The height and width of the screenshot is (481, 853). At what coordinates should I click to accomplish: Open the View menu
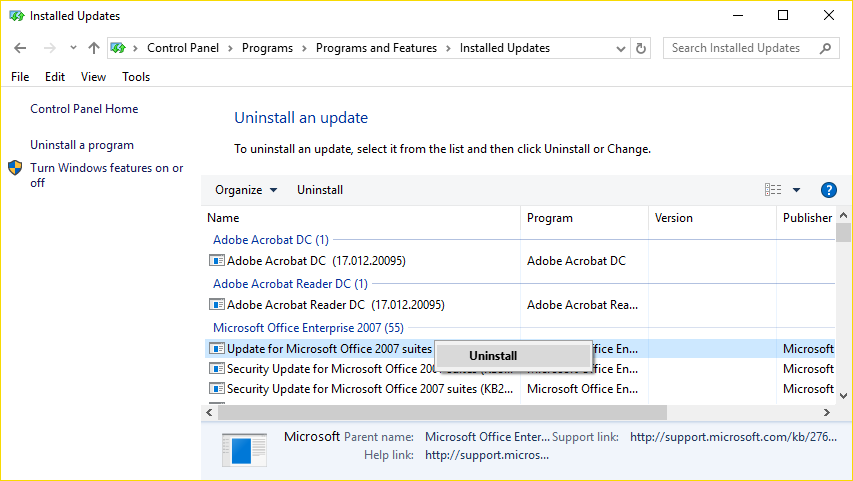click(x=93, y=77)
